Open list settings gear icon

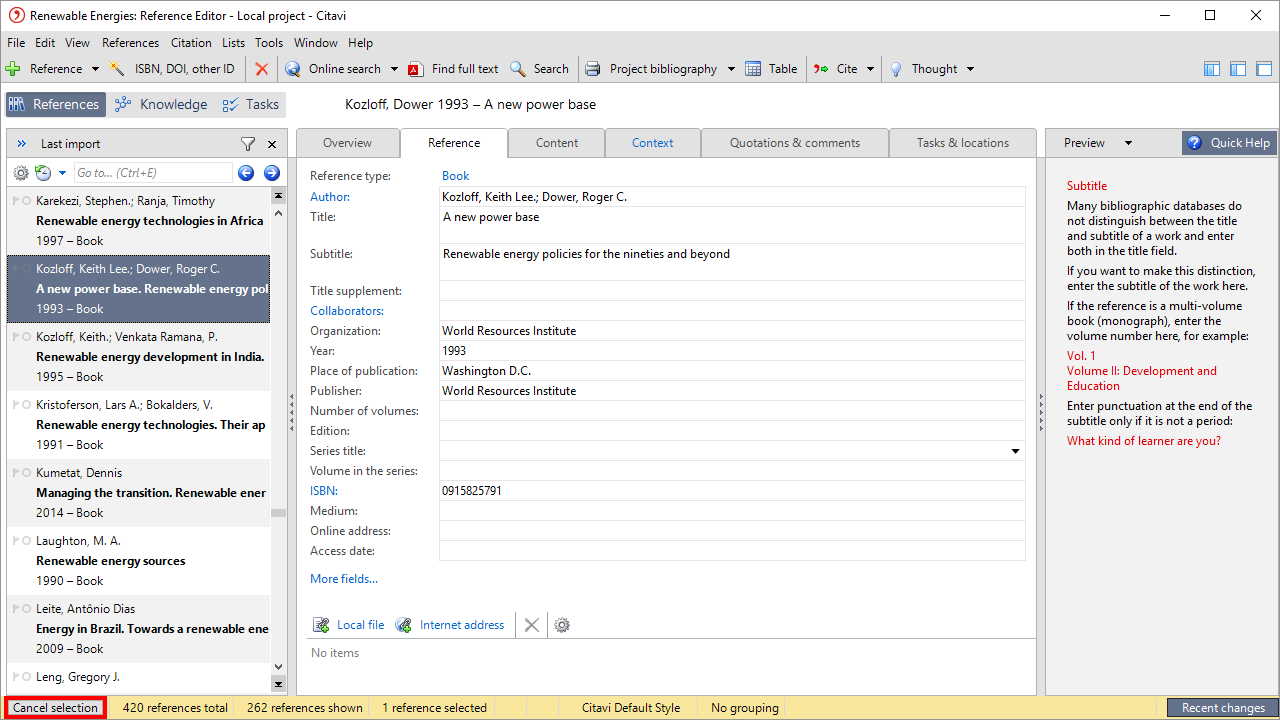[21, 173]
